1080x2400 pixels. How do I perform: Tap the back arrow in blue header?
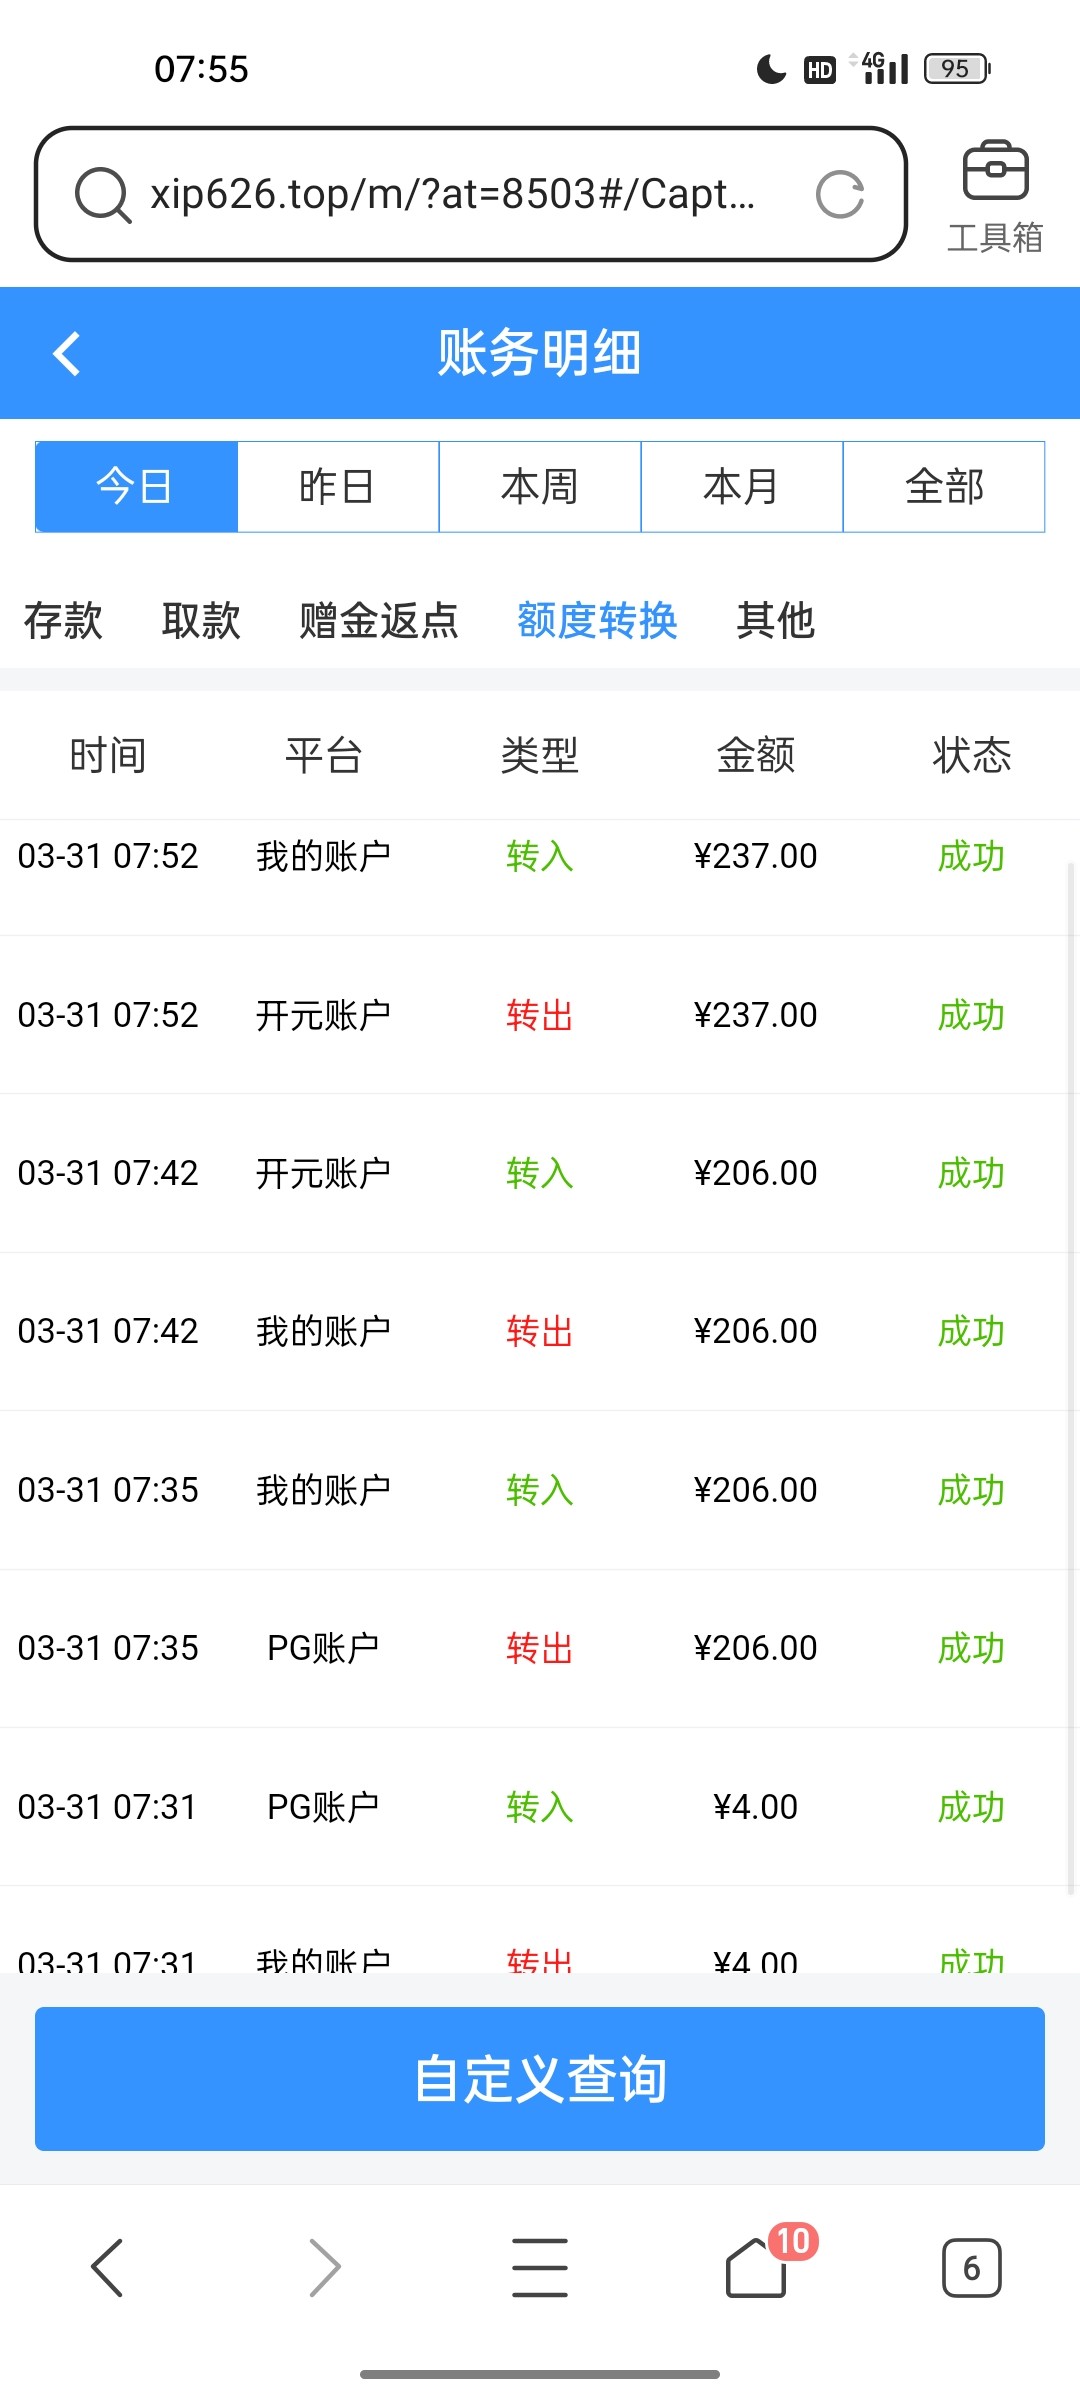67,353
